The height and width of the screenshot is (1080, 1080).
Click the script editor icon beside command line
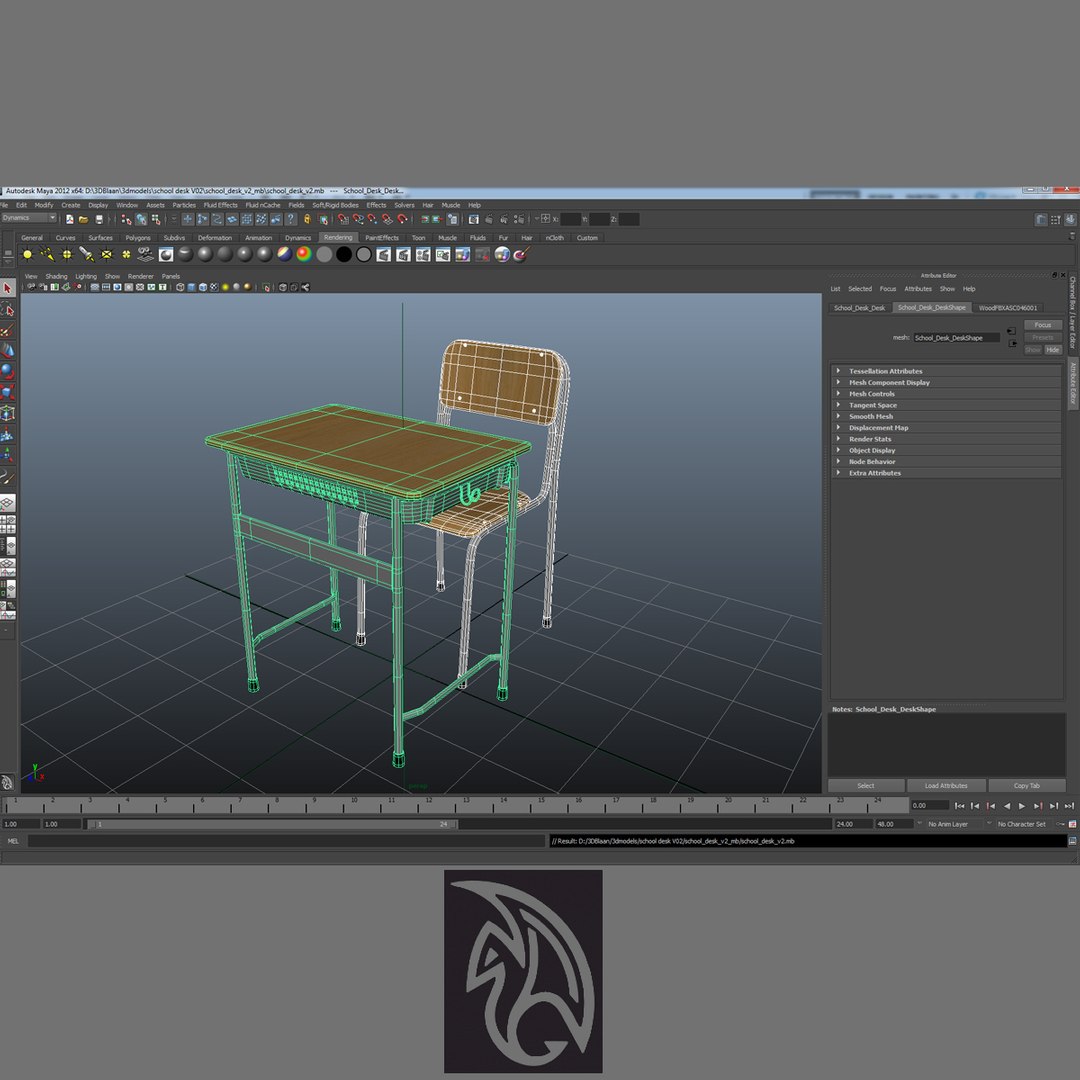click(1072, 841)
